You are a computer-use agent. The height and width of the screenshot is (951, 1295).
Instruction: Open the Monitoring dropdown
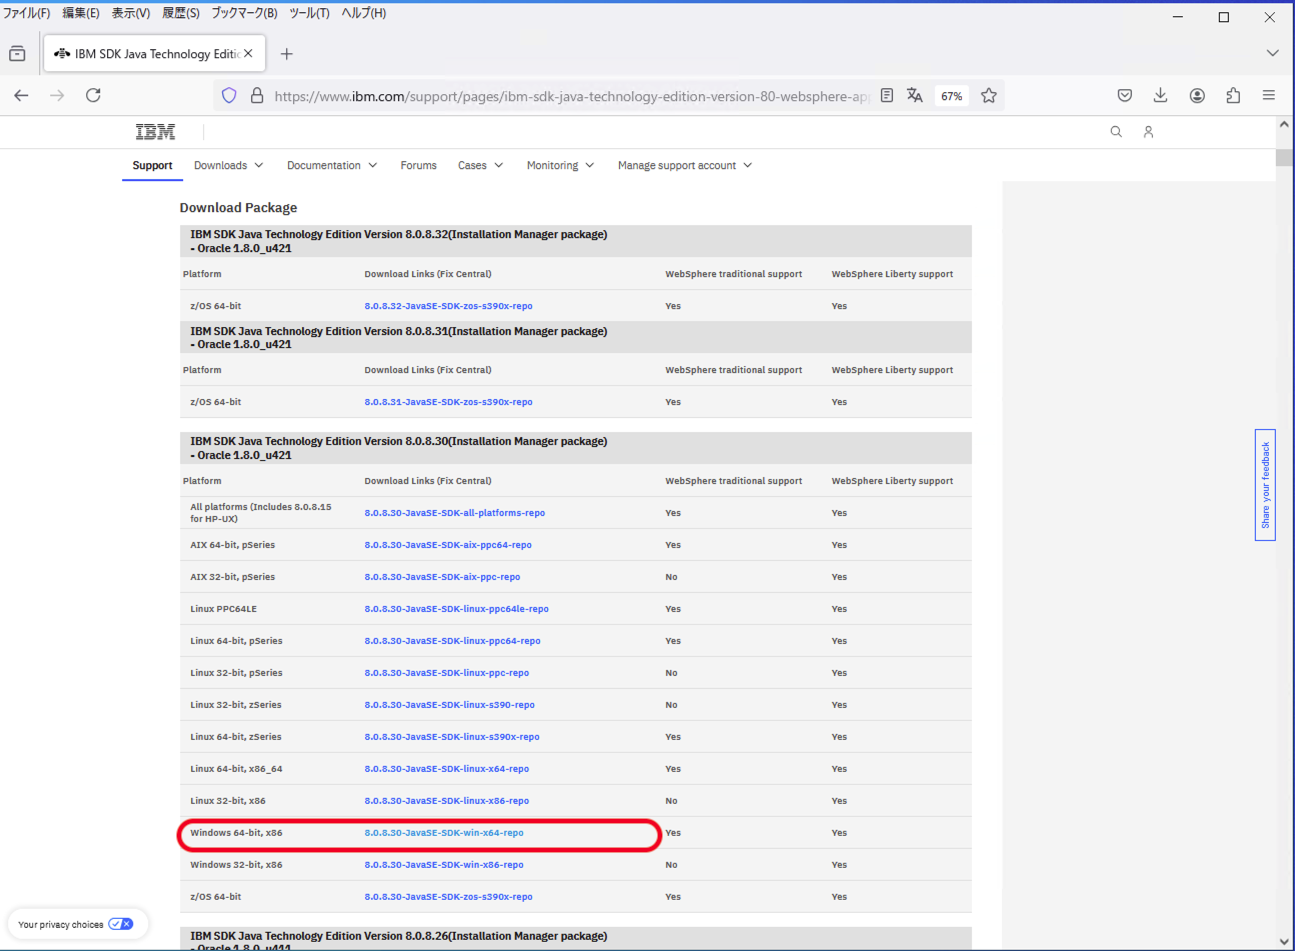(x=560, y=165)
